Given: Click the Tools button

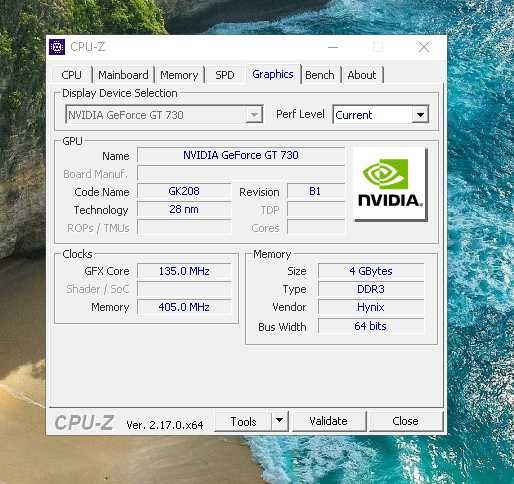Looking at the screenshot, I should pyautogui.click(x=243, y=422).
